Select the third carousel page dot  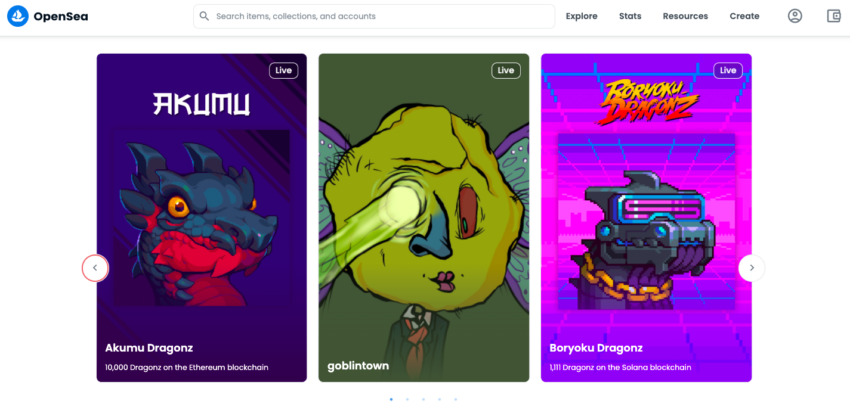click(x=423, y=399)
